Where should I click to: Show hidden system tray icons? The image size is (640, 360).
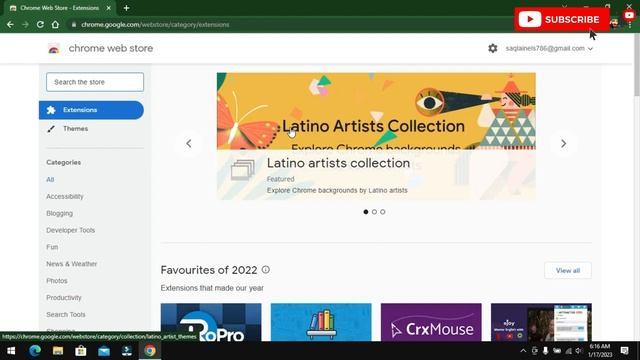(x=523, y=351)
